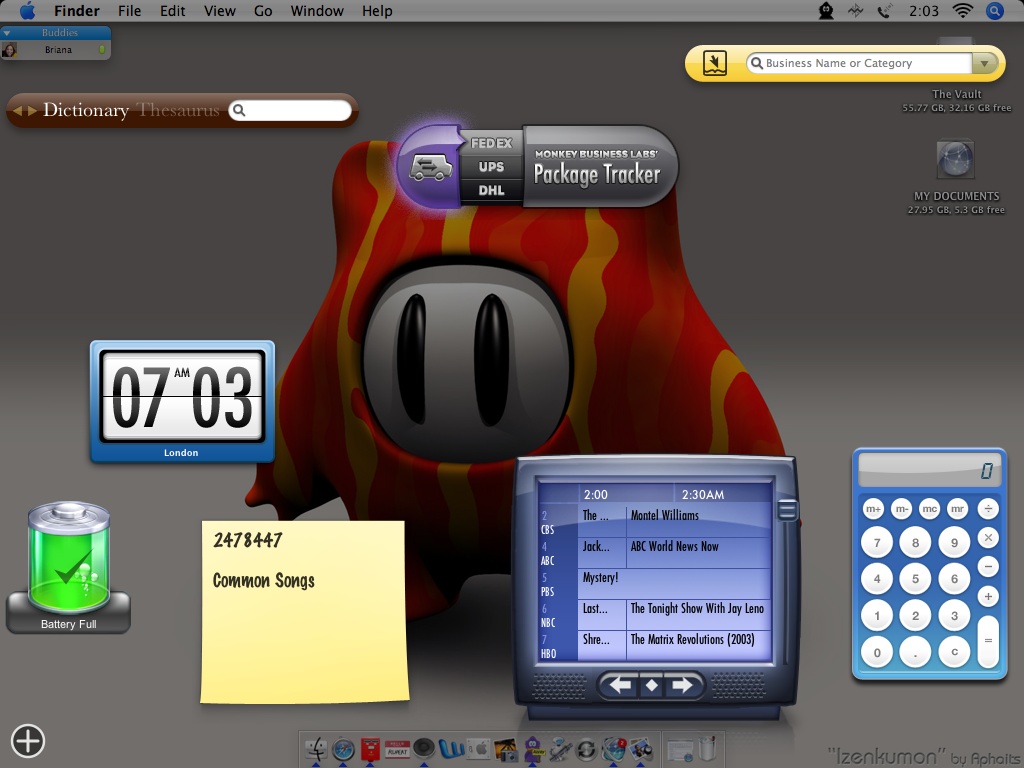Open the Edit menu
This screenshot has height=768, width=1024.
(x=172, y=11)
